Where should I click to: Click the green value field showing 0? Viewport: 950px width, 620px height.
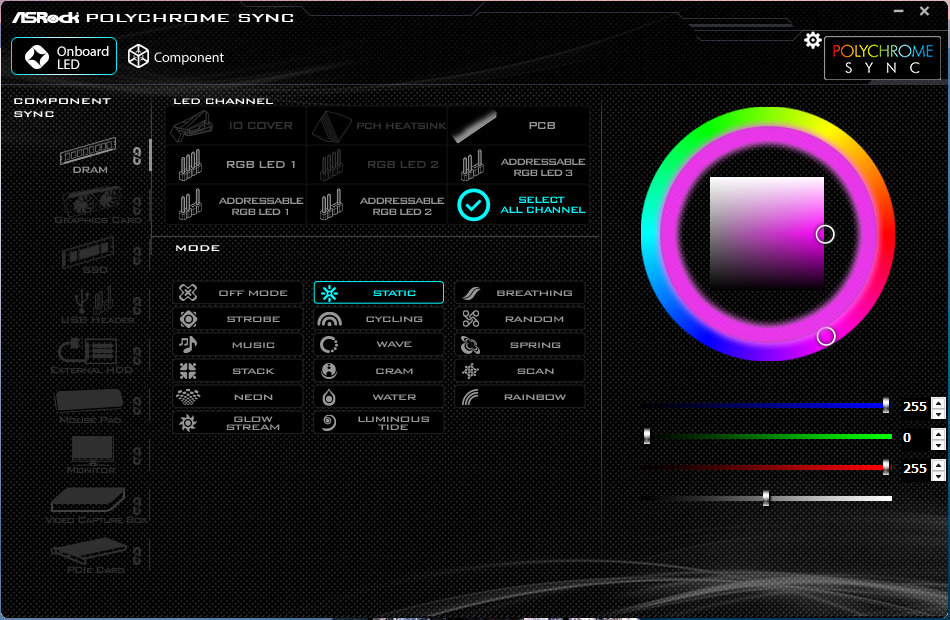coord(914,438)
